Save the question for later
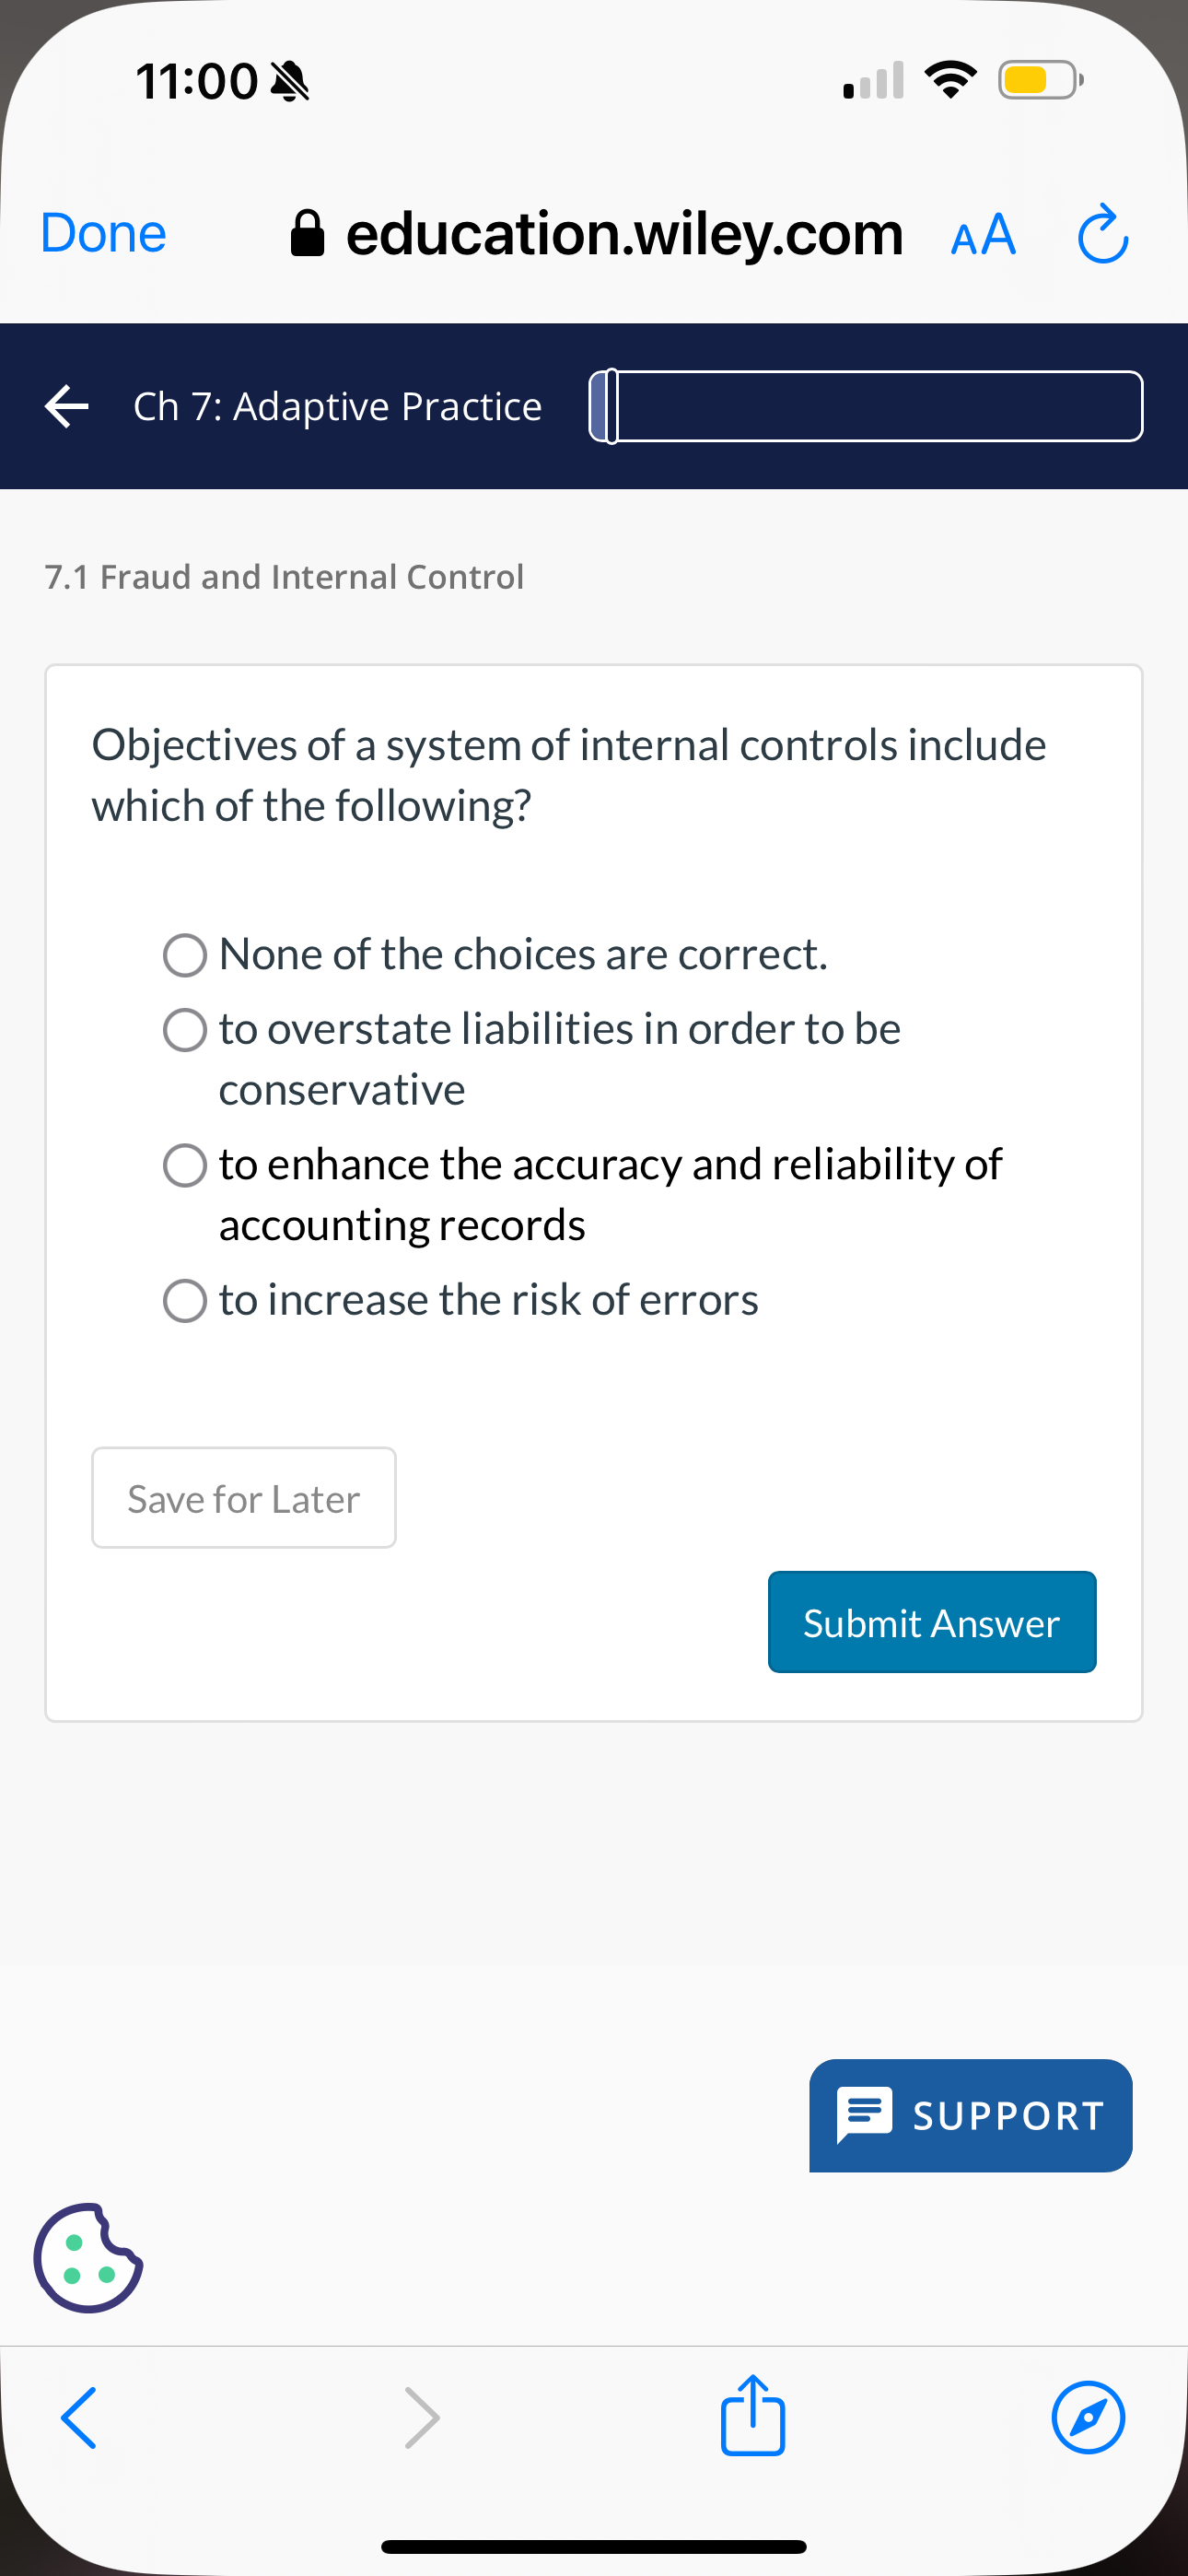1188x2576 pixels. tap(243, 1497)
